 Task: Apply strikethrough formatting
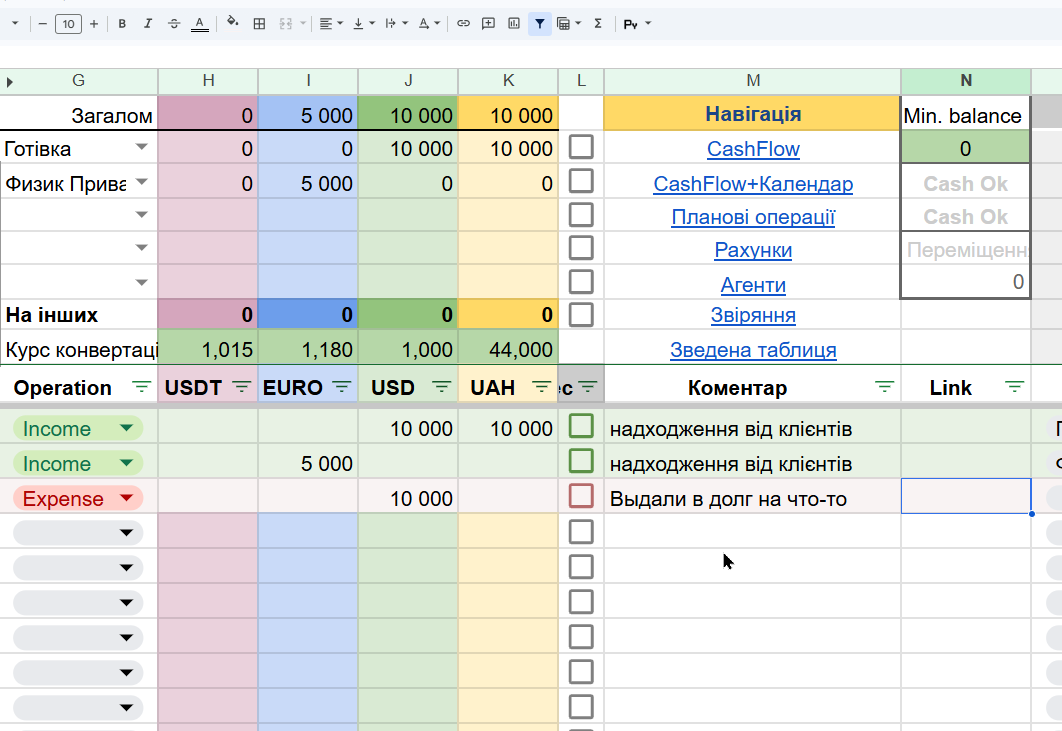173,24
